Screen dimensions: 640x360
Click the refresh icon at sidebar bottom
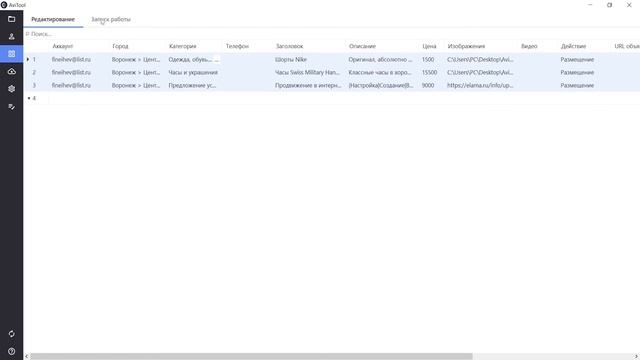pos(11,334)
